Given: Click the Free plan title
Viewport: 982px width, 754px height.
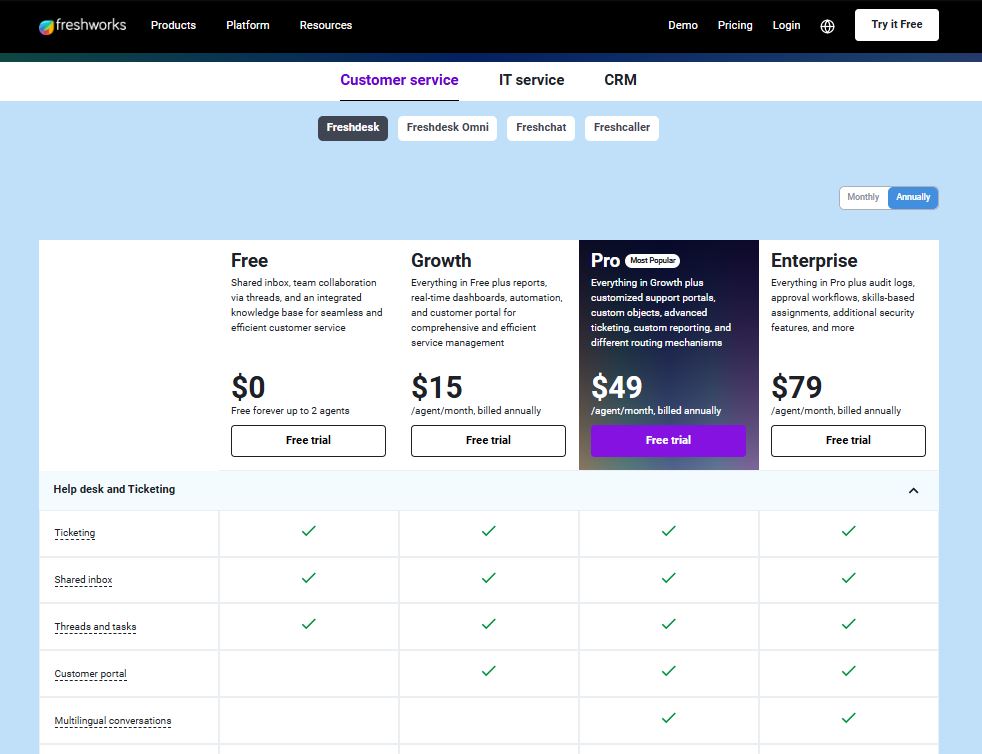Looking at the screenshot, I should click(249, 261).
